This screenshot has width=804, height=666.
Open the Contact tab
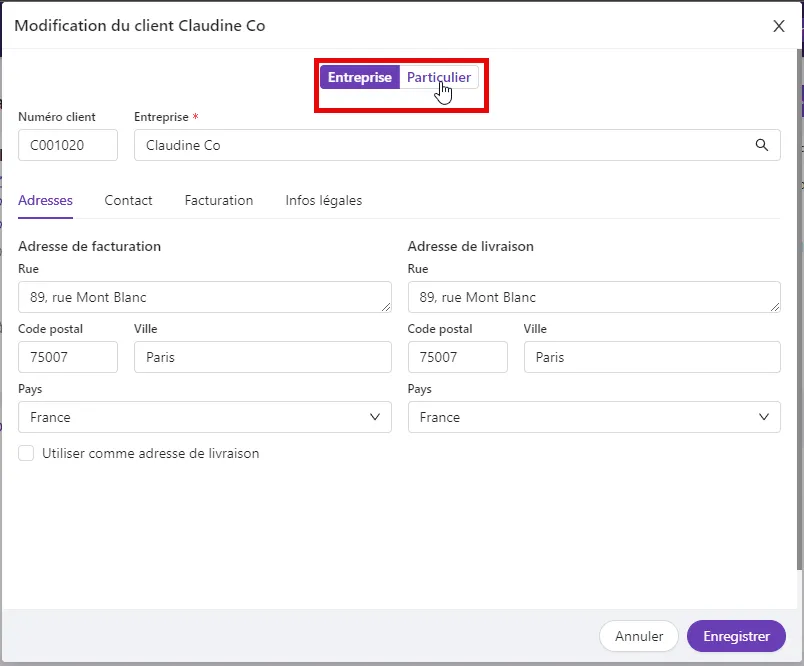click(x=128, y=200)
